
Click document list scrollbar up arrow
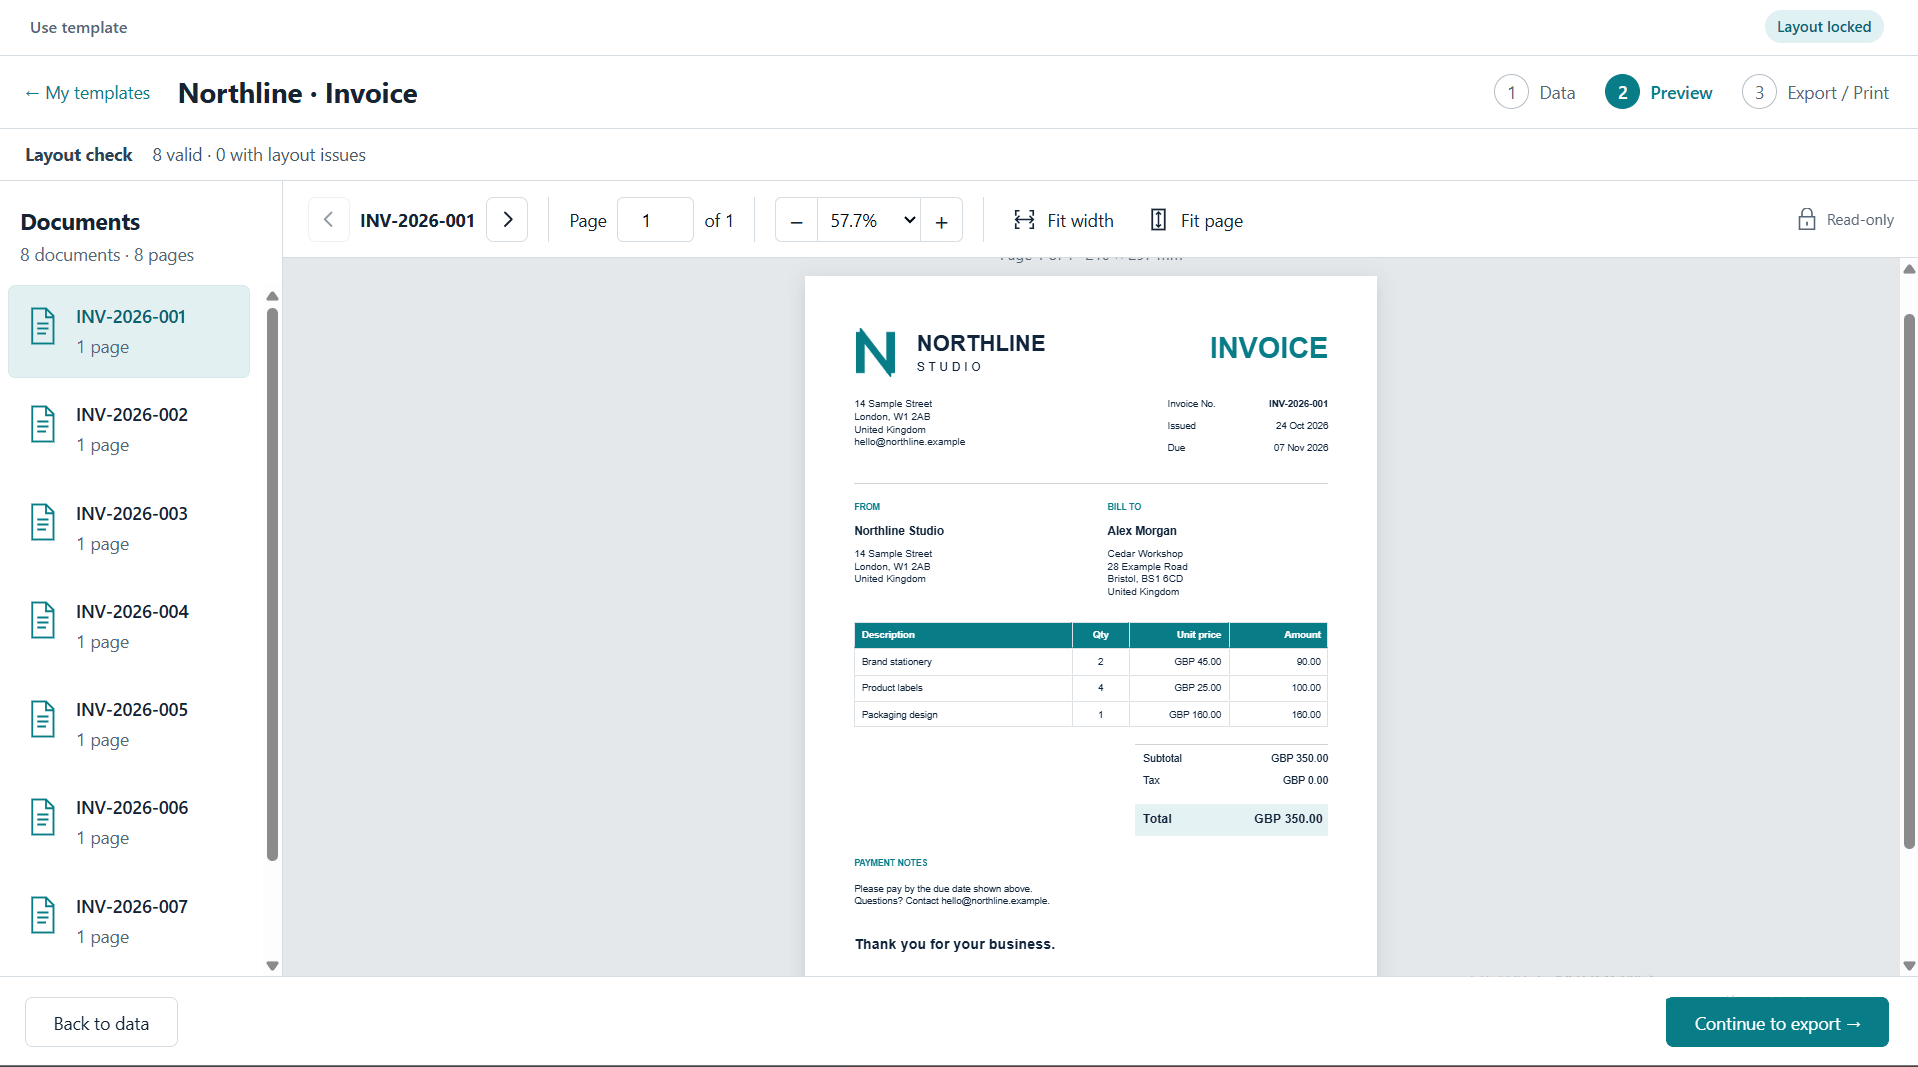pos(272,296)
